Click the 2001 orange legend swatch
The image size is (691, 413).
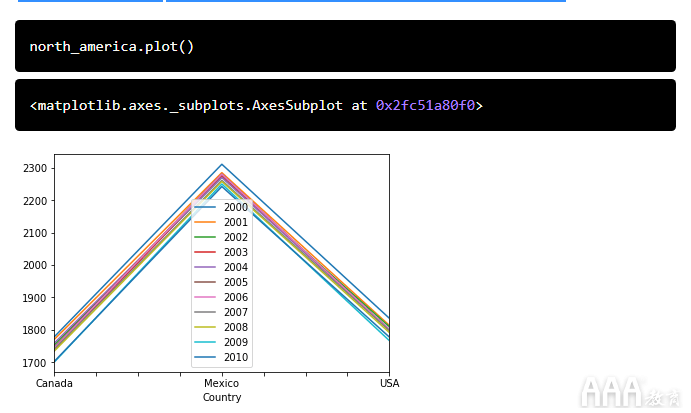pos(205,222)
